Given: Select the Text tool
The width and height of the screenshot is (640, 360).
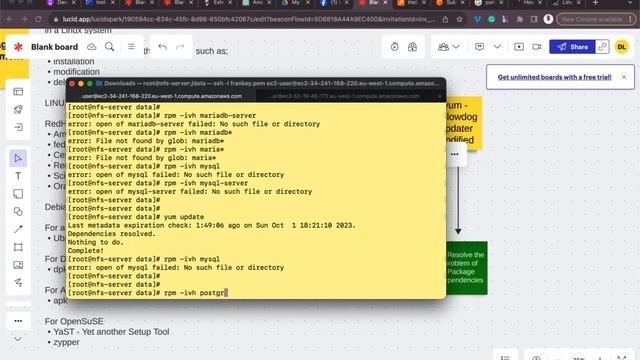Looking at the screenshot, I should click(18, 176).
